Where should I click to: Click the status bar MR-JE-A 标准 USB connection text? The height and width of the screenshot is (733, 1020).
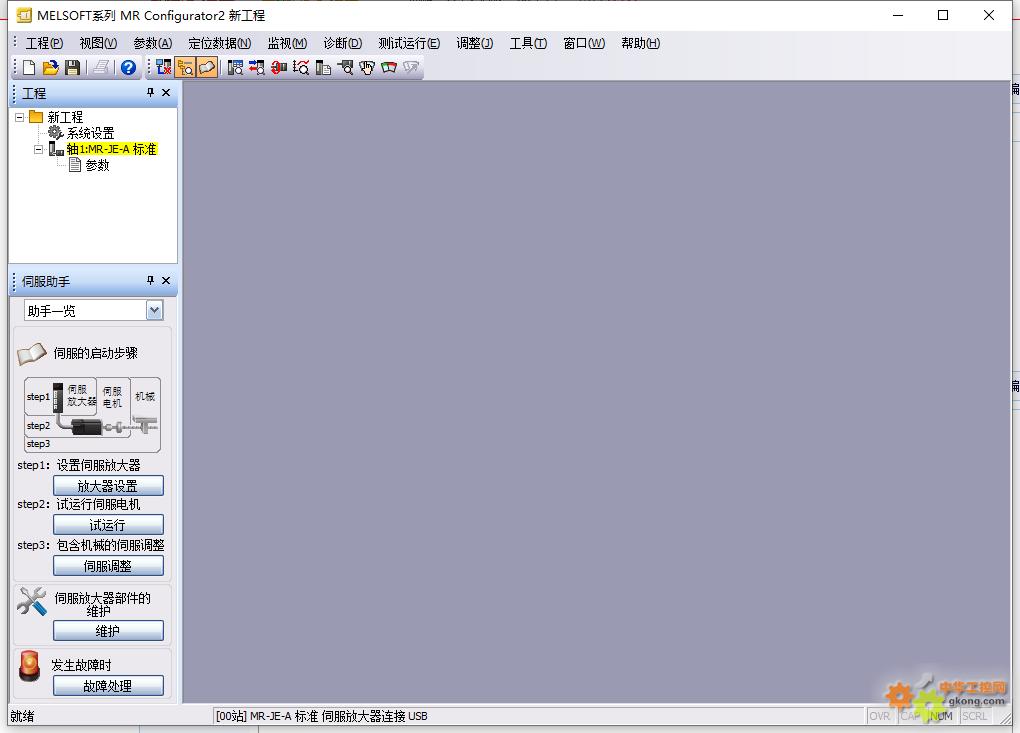coord(321,716)
